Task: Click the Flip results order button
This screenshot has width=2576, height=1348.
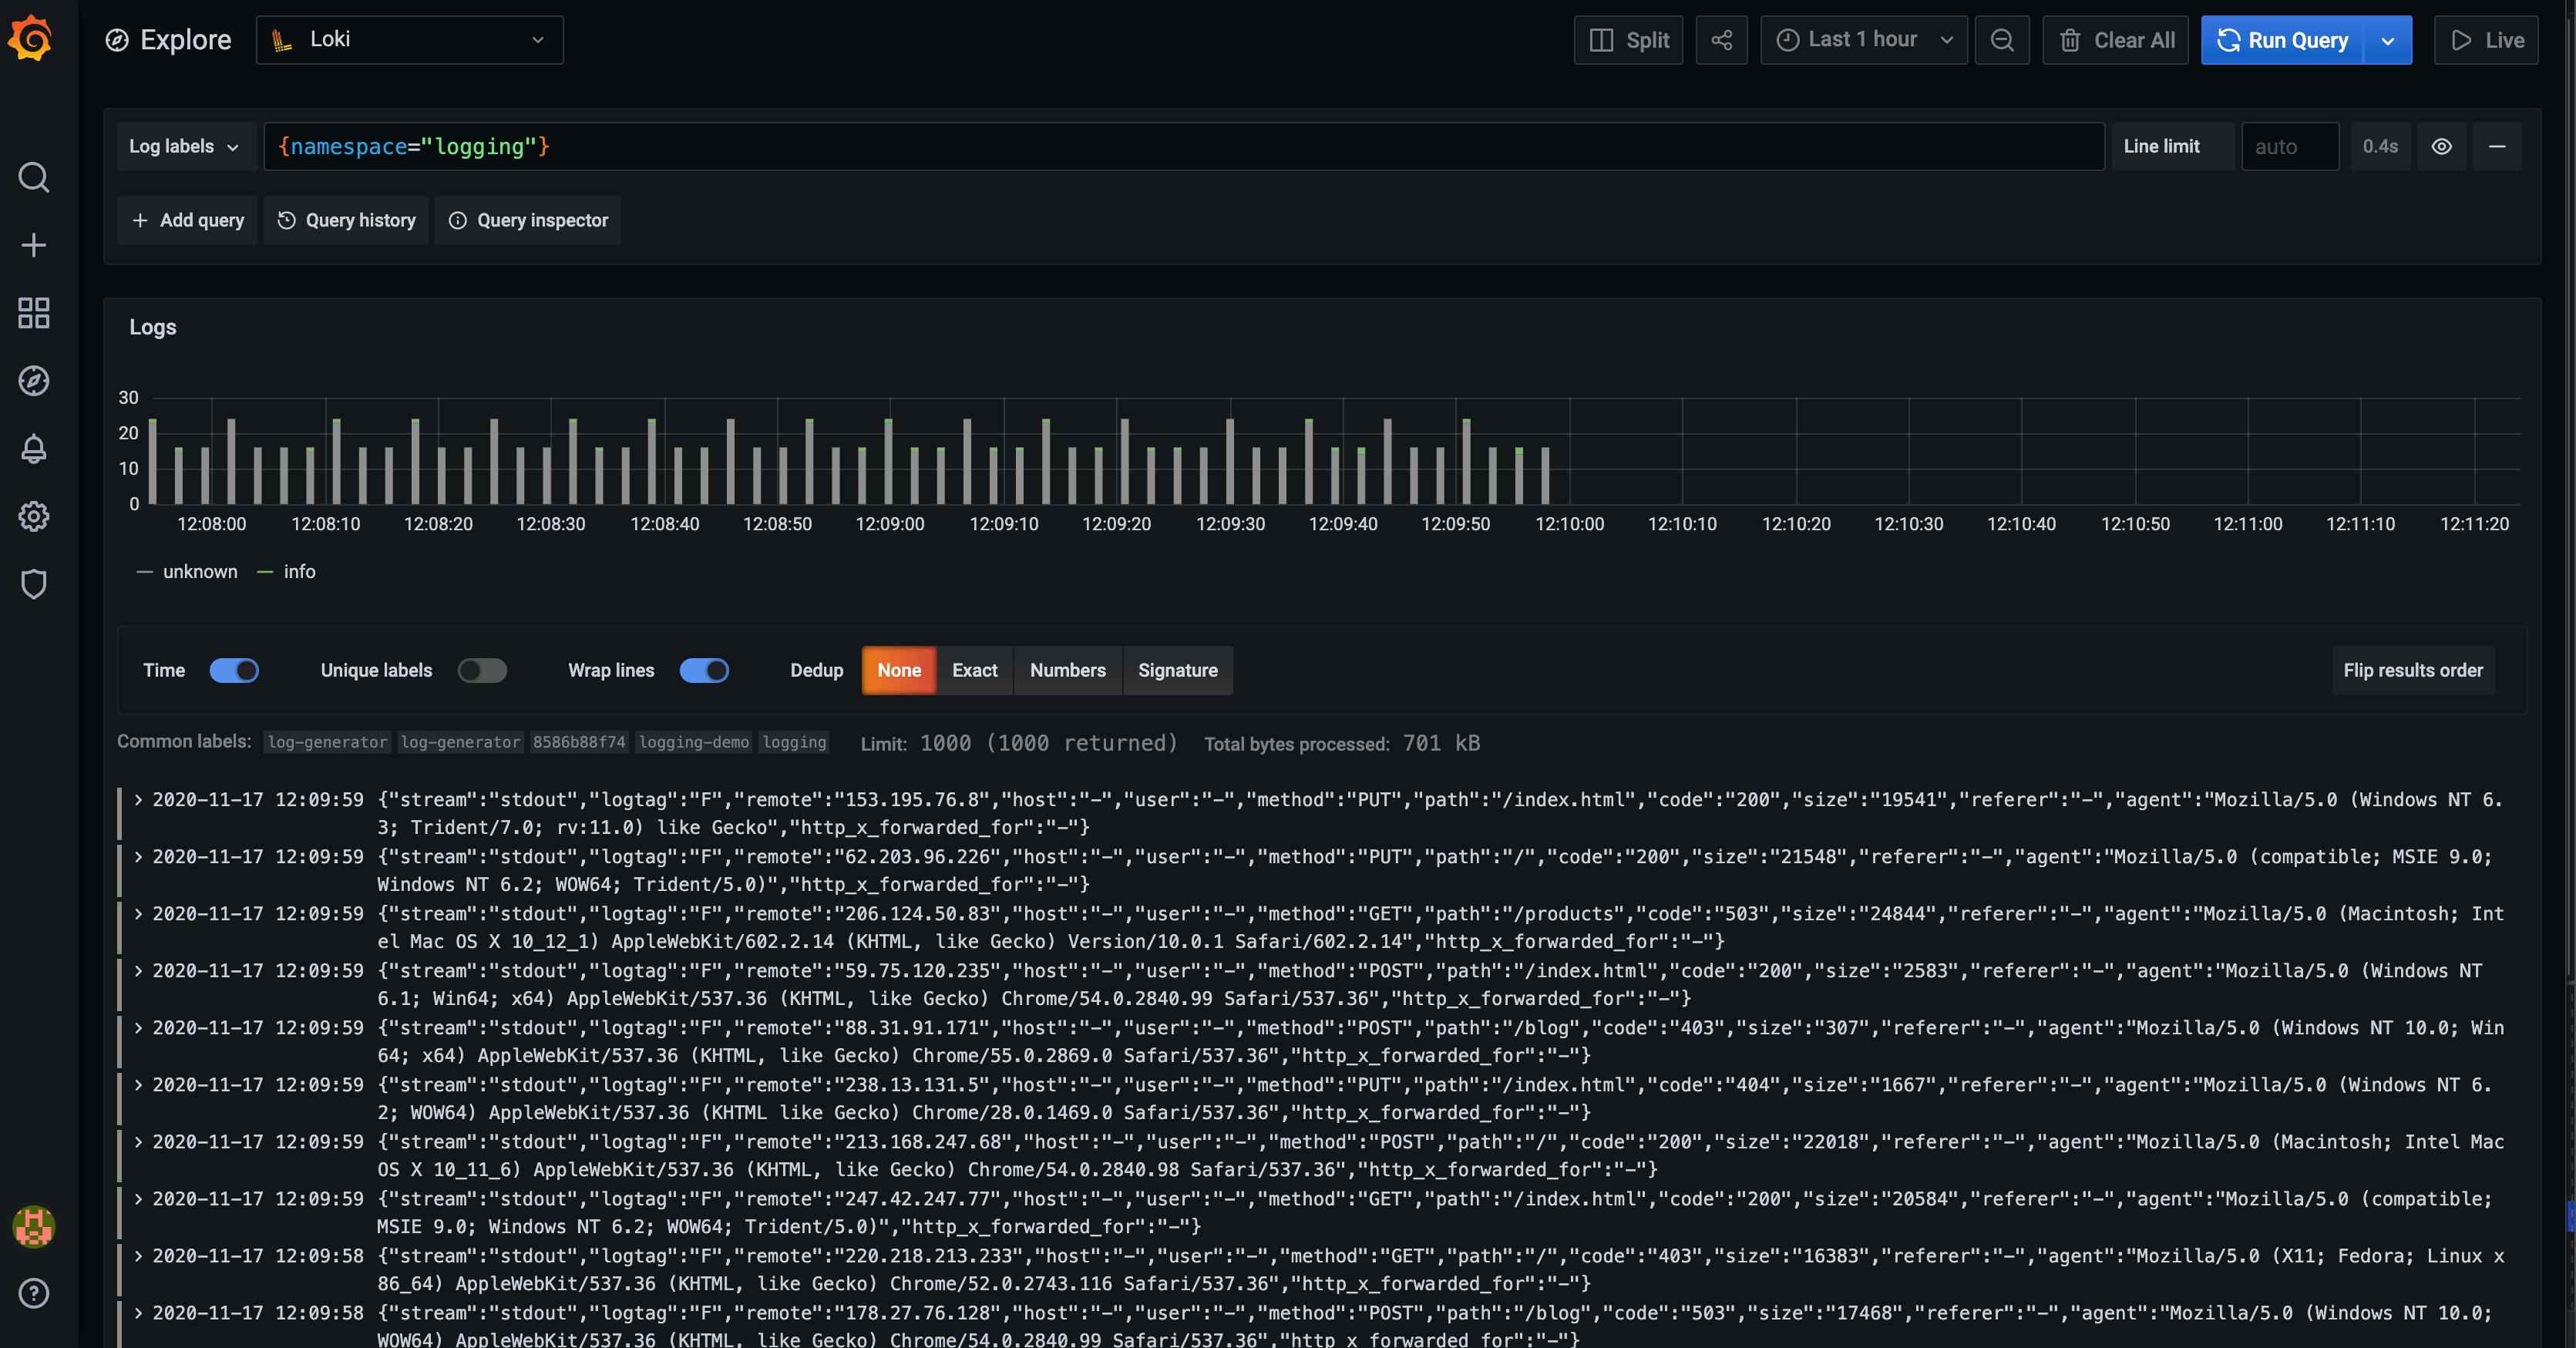Action: click(x=2413, y=671)
